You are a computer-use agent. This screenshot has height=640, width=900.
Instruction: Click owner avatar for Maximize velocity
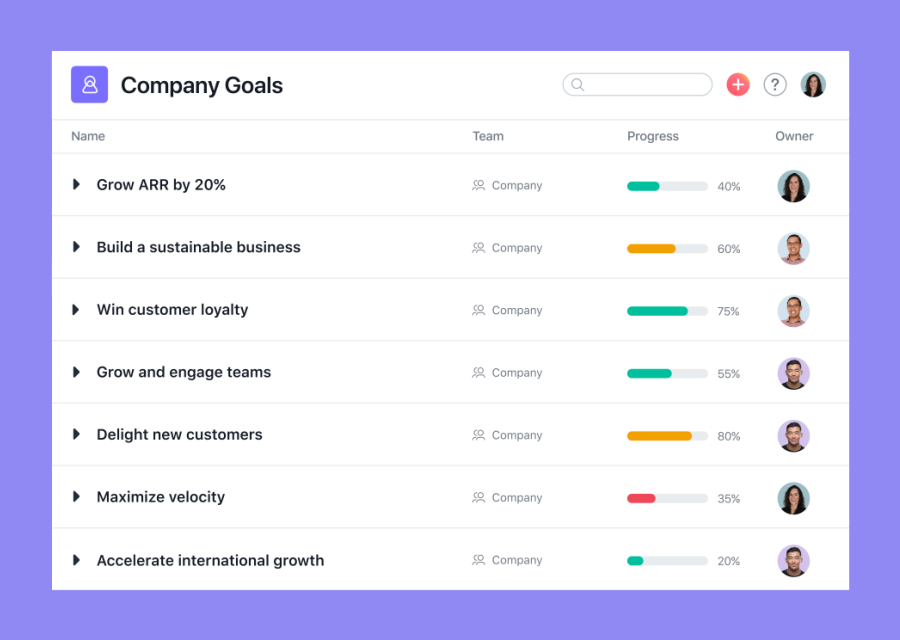click(x=793, y=498)
